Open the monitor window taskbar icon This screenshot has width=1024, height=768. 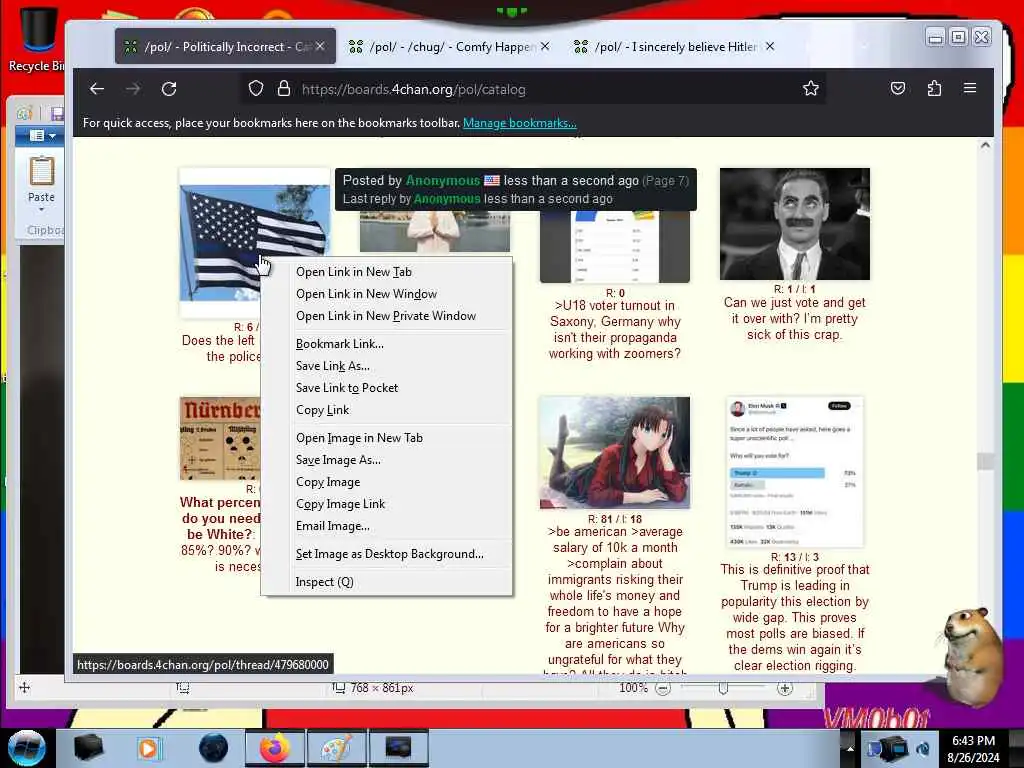(398, 748)
